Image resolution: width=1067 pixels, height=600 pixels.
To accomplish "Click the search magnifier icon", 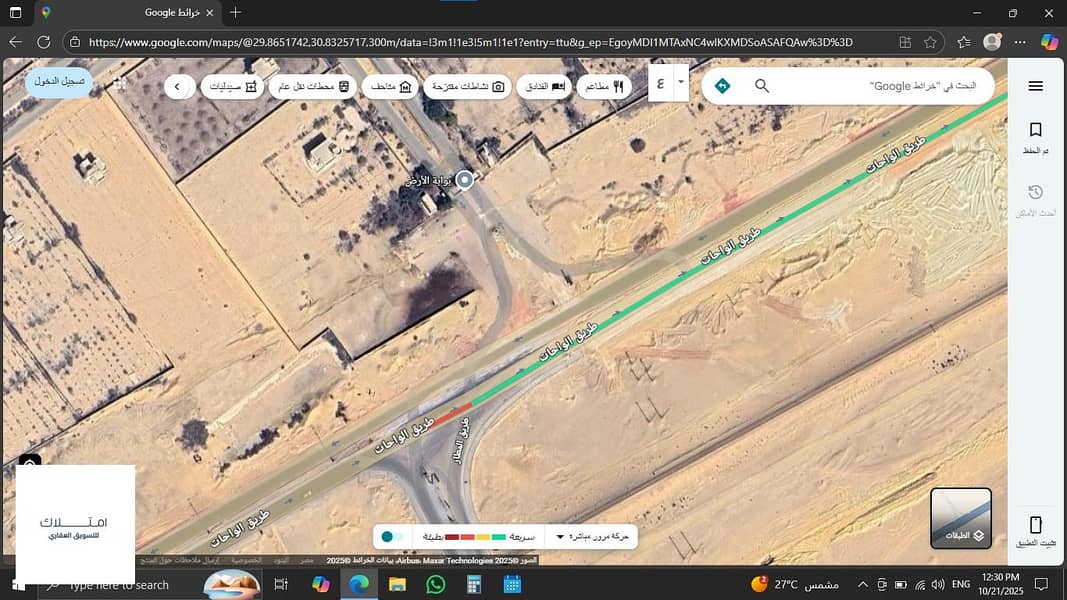I will 762,86.
